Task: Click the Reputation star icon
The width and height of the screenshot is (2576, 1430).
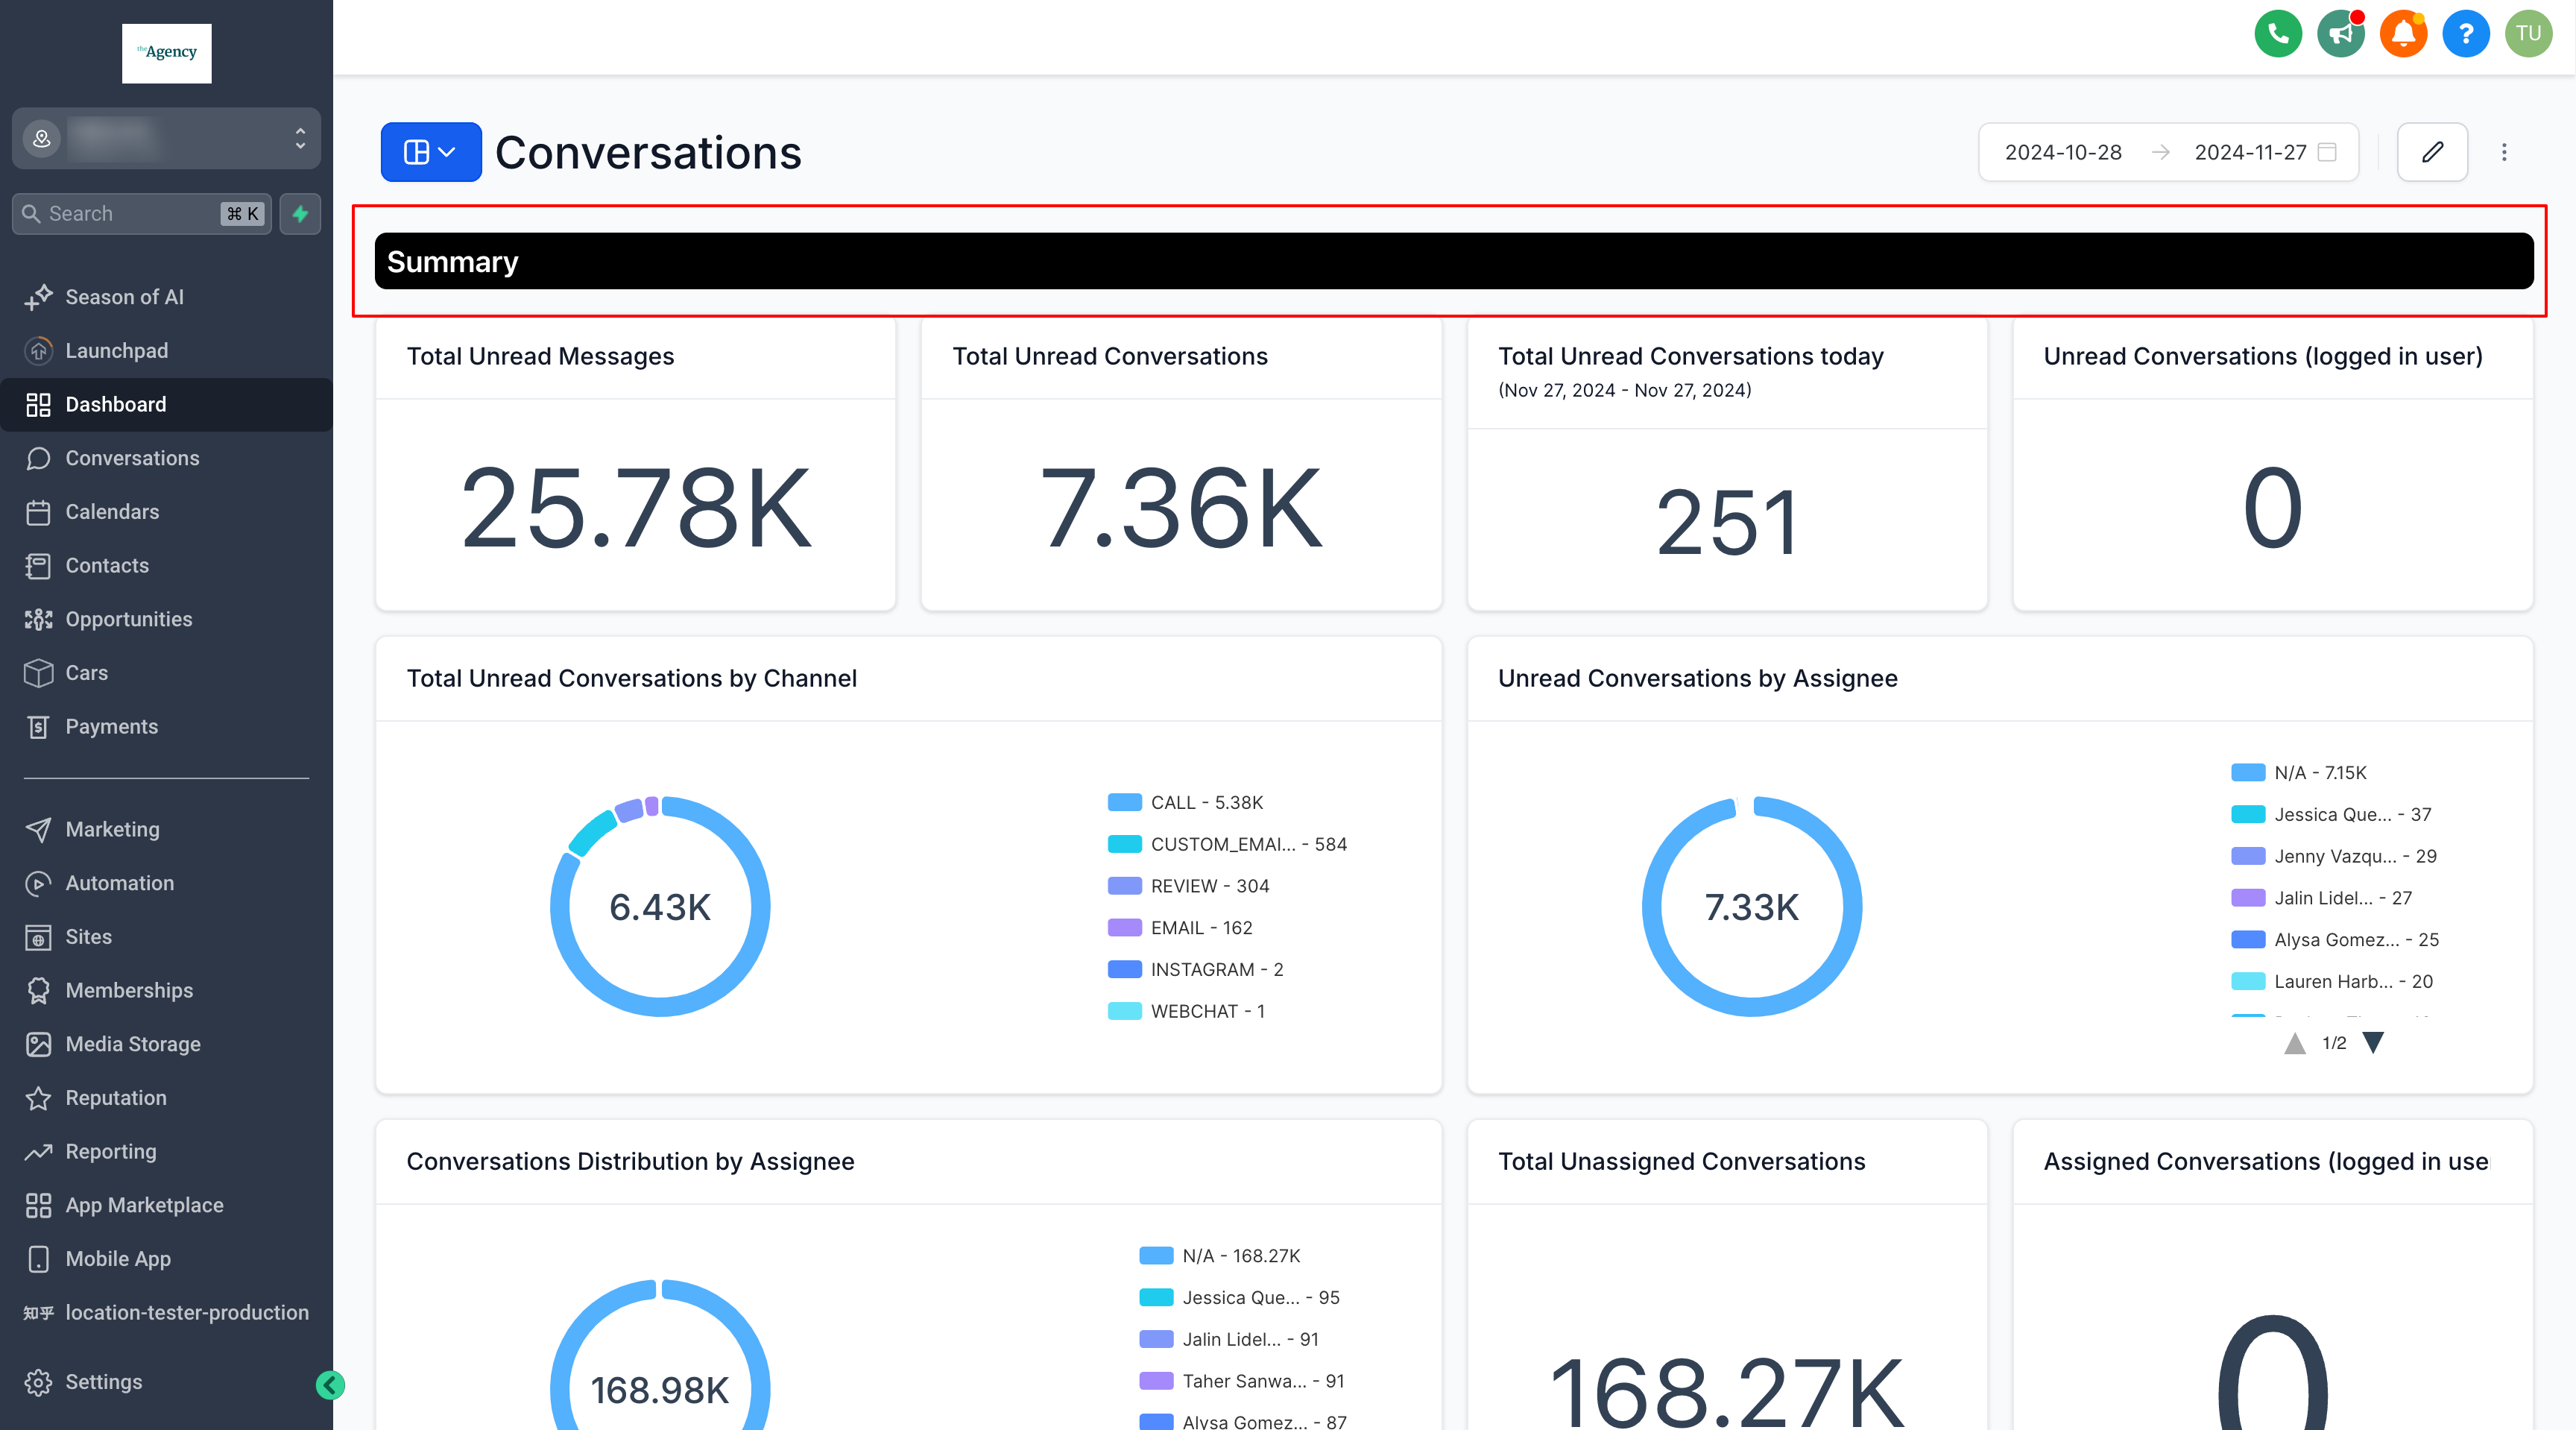Action: 38,1098
